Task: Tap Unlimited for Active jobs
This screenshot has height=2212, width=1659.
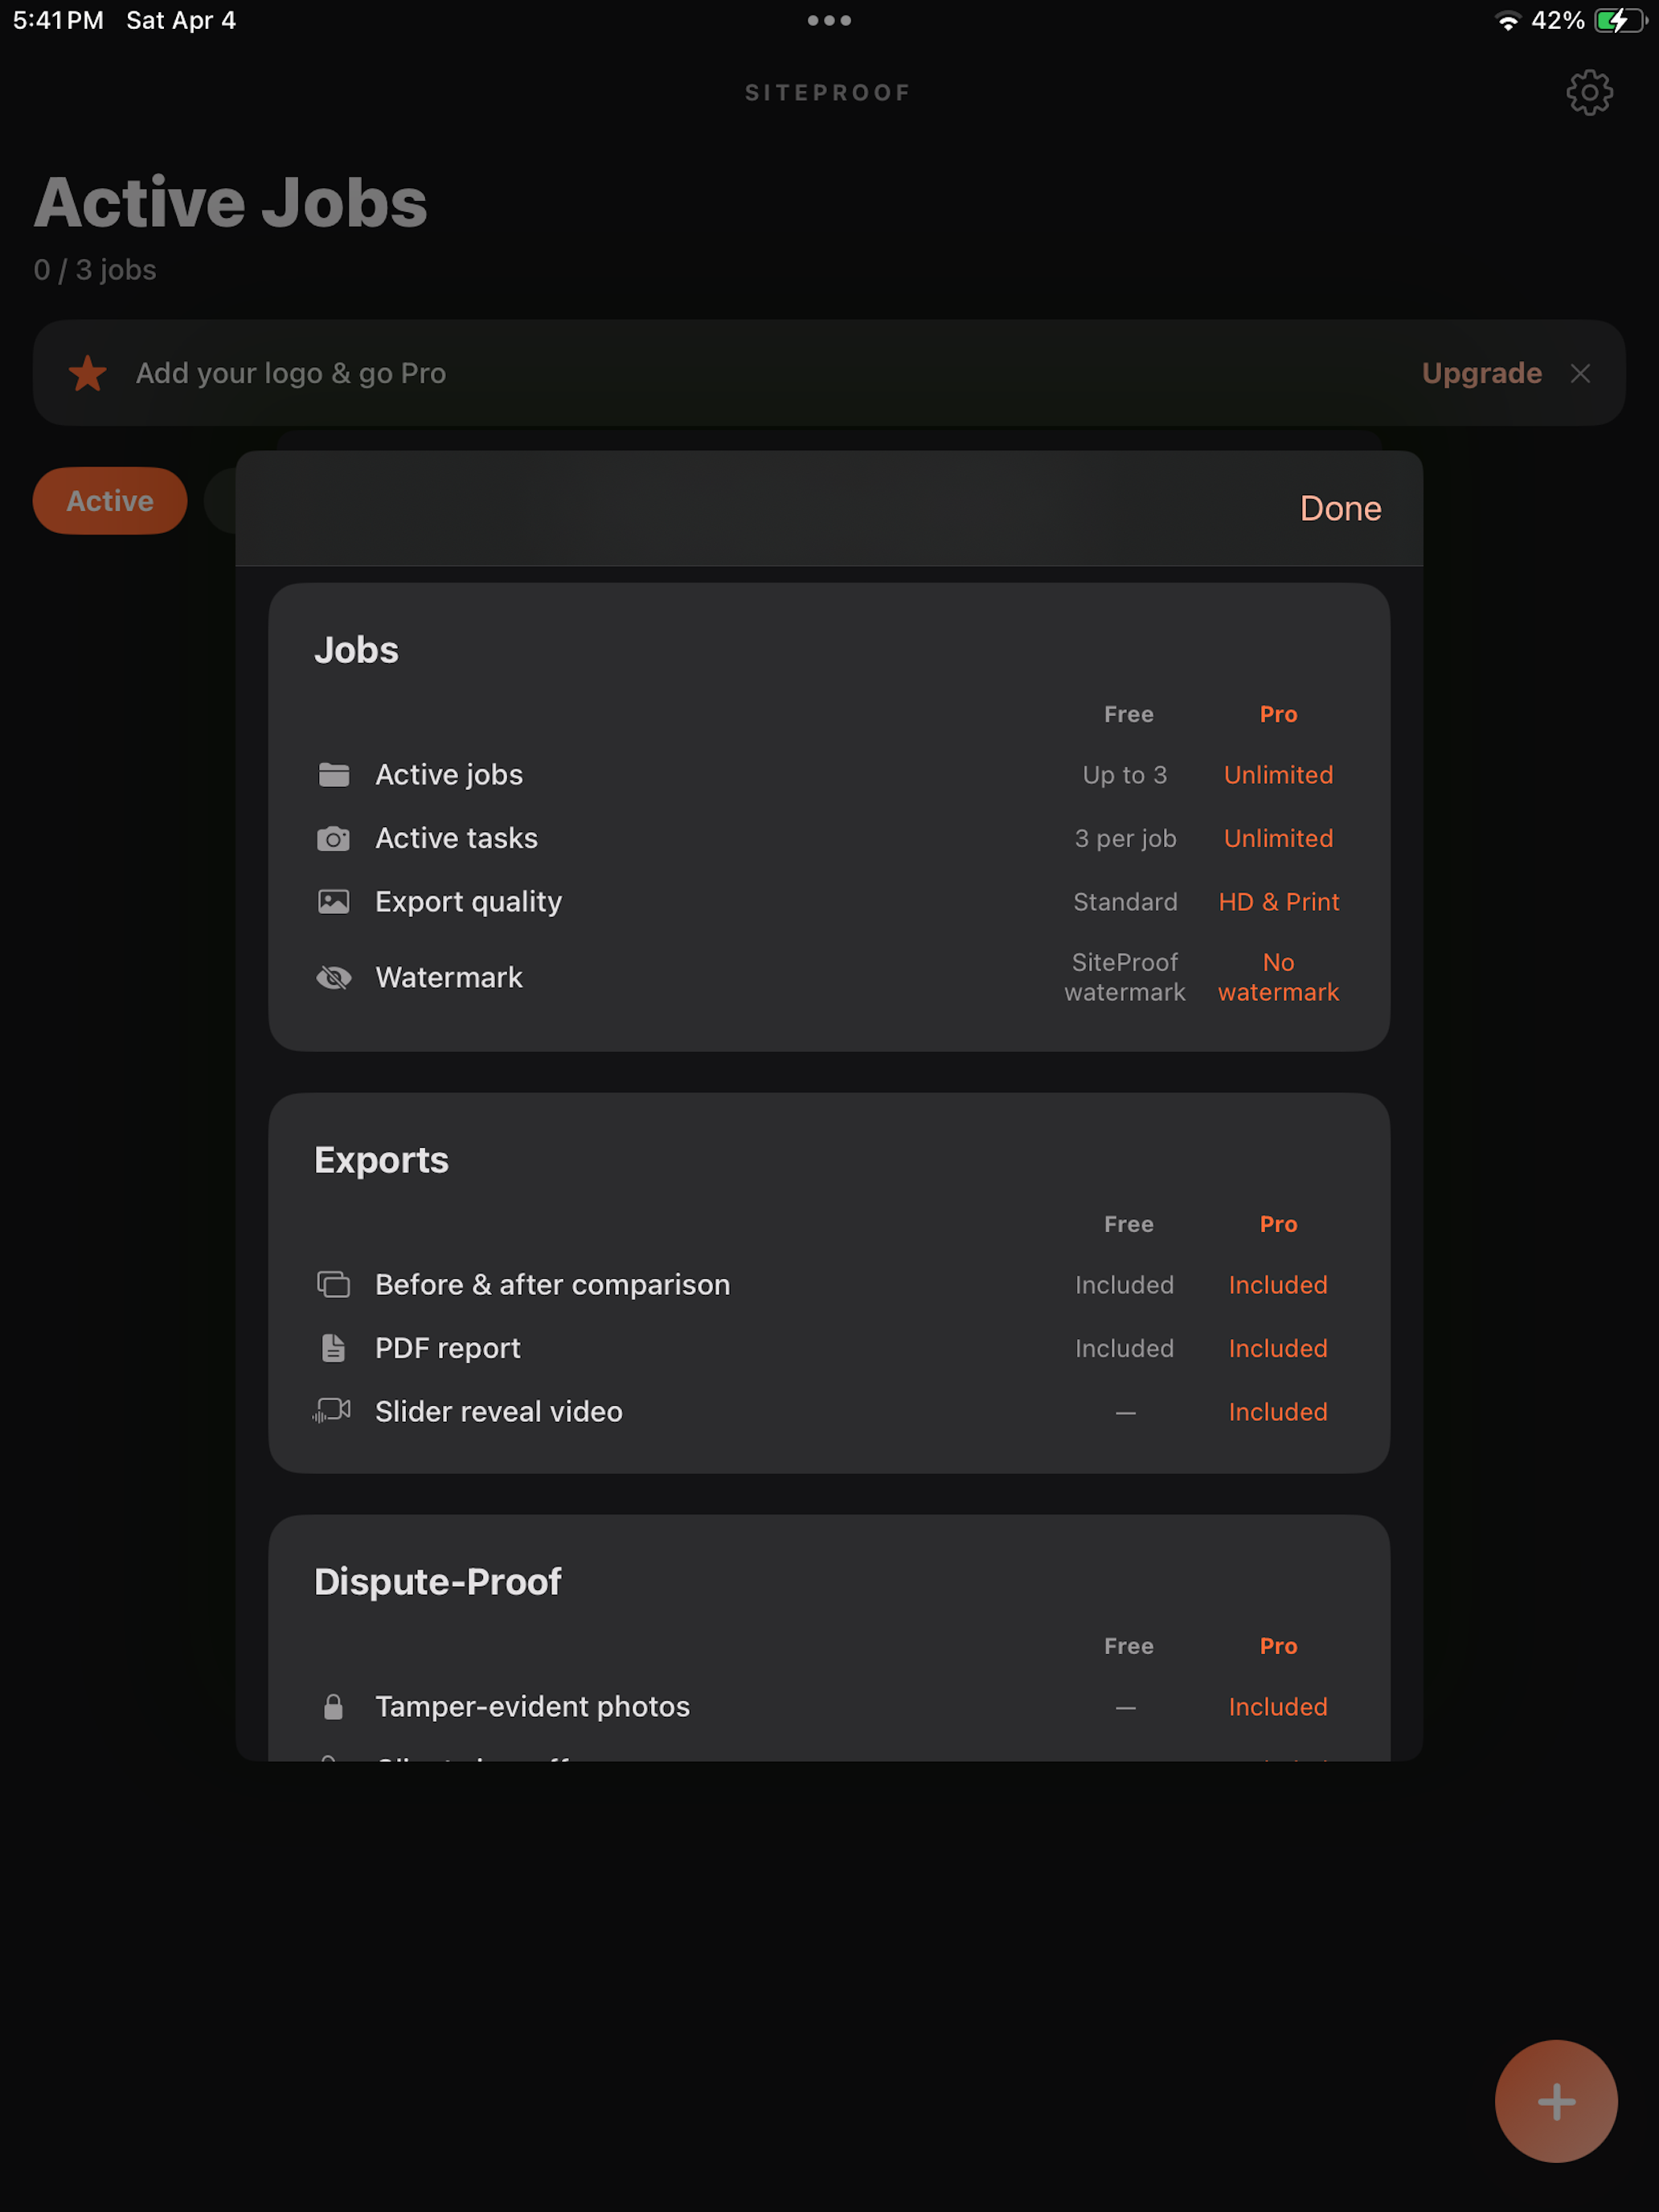Action: coord(1278,775)
